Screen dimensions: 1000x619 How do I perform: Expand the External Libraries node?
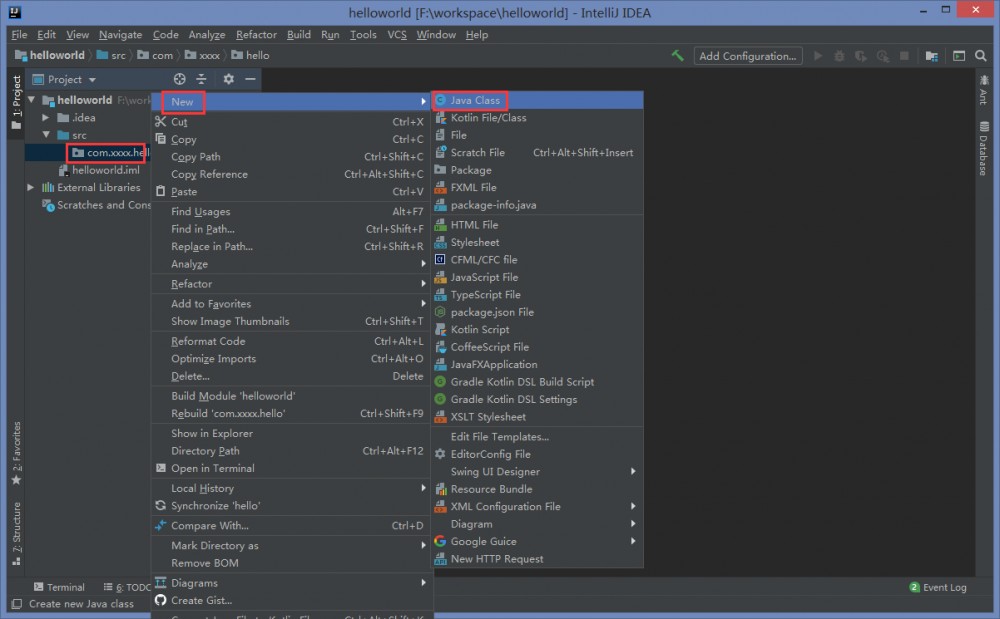tap(30, 187)
